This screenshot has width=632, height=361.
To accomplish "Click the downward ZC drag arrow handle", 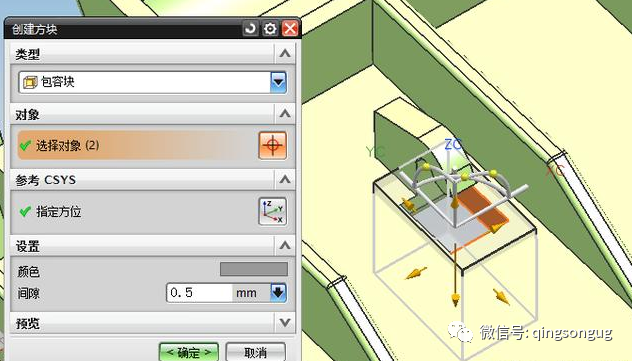I will (x=455, y=299).
